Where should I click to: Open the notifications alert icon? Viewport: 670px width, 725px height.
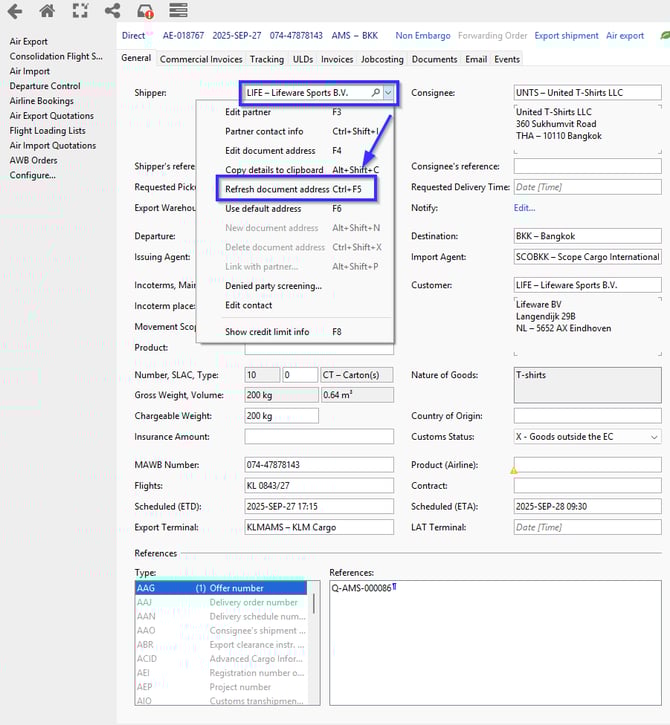[x=145, y=12]
